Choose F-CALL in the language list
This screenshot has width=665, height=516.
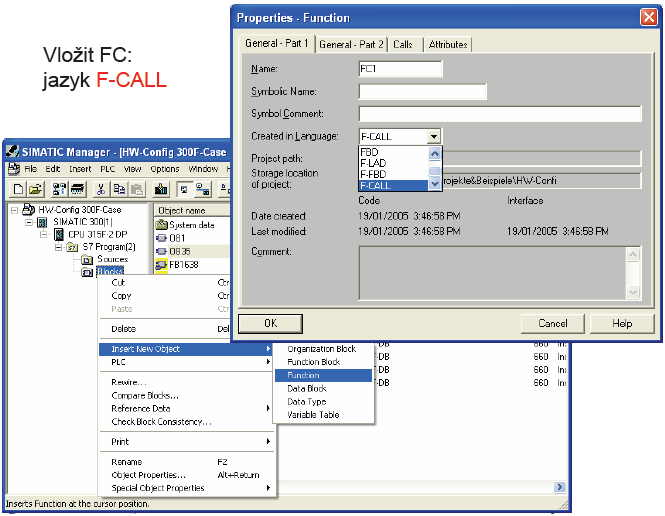pos(393,185)
